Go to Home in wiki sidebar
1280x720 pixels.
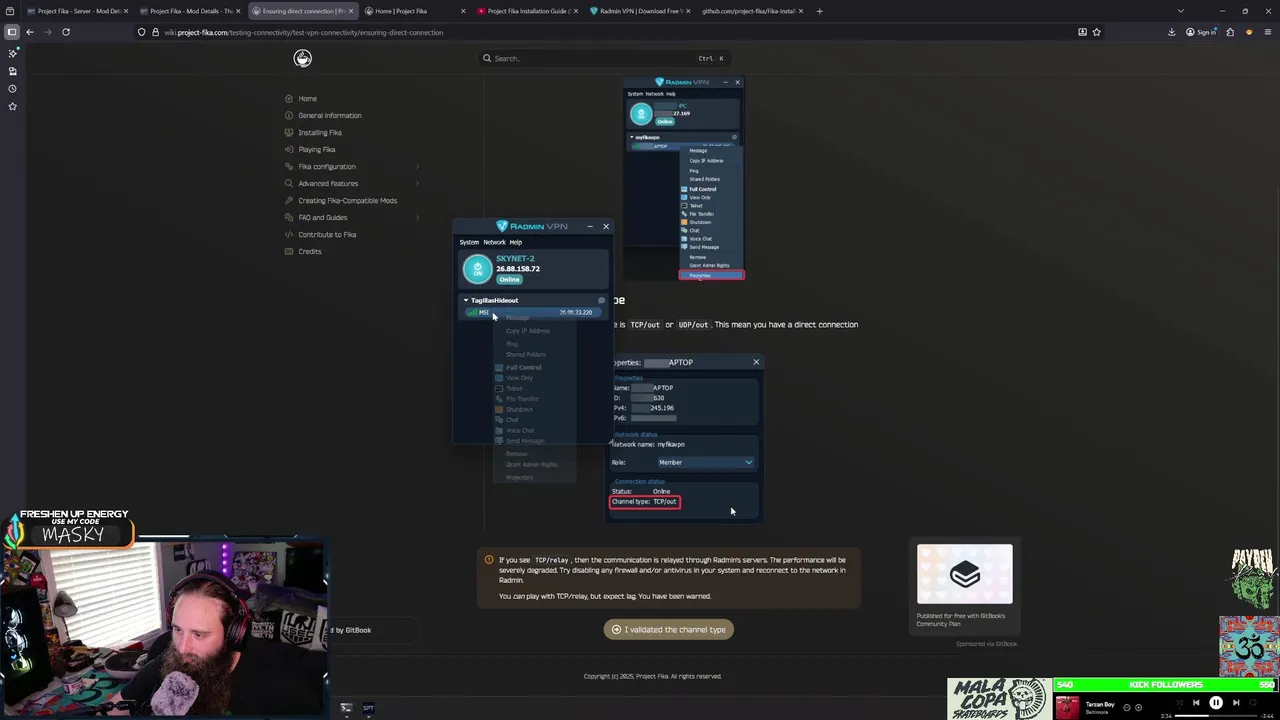307,98
